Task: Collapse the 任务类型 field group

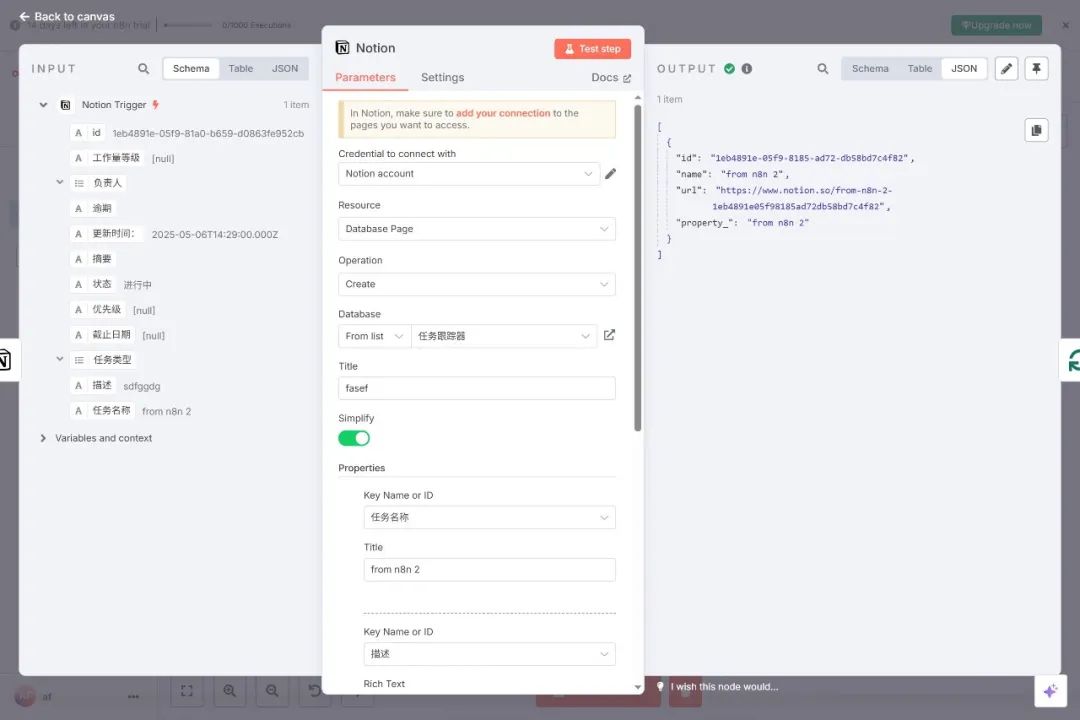Action: click(60, 359)
